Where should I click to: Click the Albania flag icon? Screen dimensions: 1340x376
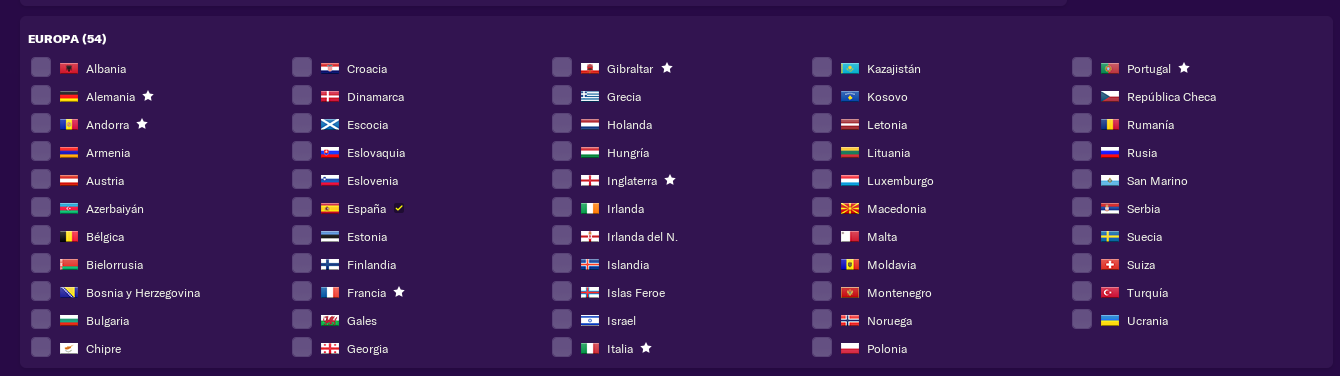click(x=69, y=68)
